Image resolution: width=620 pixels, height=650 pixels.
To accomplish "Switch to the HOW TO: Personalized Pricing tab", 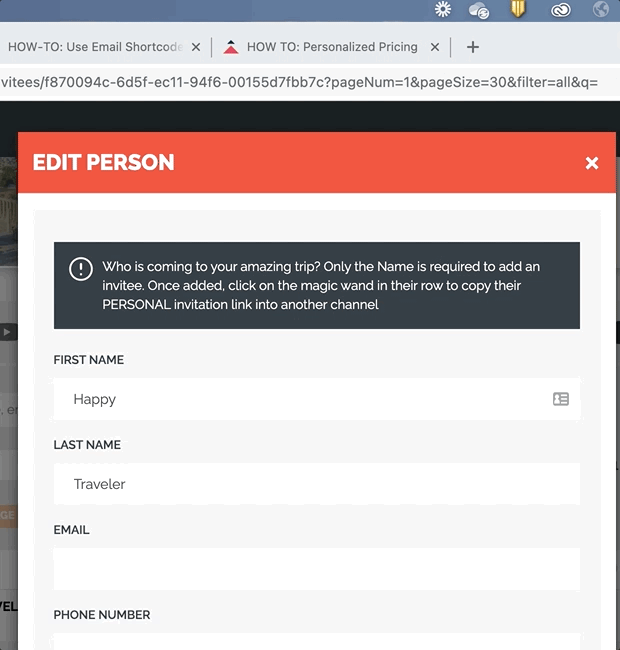I will point(332,47).
